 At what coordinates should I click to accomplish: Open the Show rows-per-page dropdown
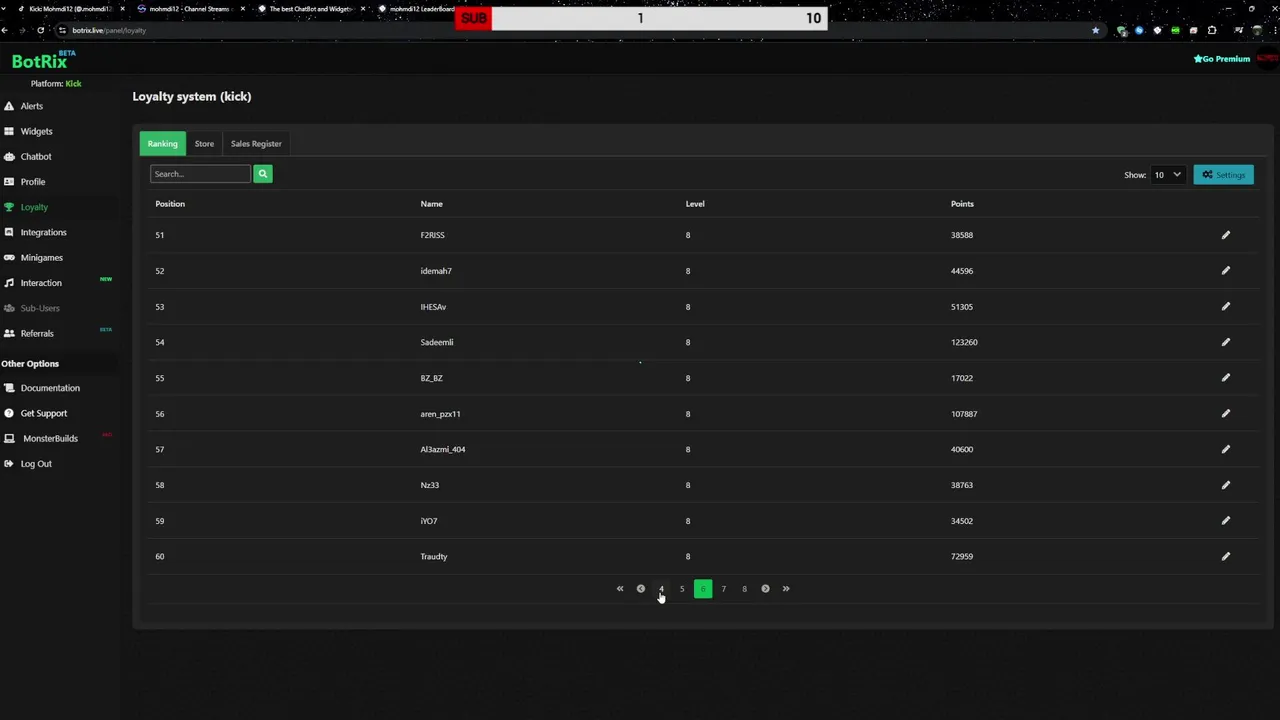1167,175
